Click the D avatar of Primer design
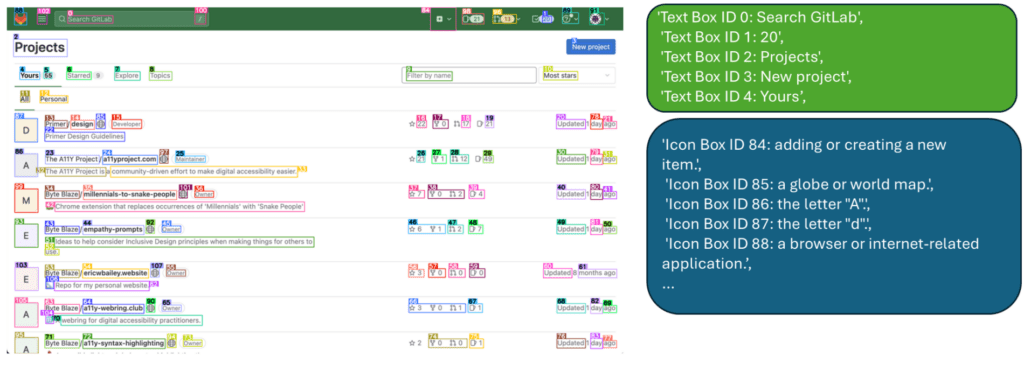The image size is (1024, 370). click(x=26, y=131)
